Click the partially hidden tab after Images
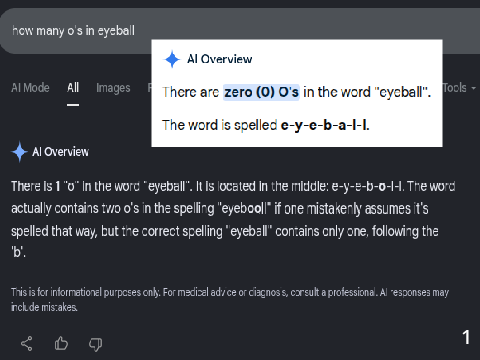Viewport: 480px width, 360px height. (149, 88)
